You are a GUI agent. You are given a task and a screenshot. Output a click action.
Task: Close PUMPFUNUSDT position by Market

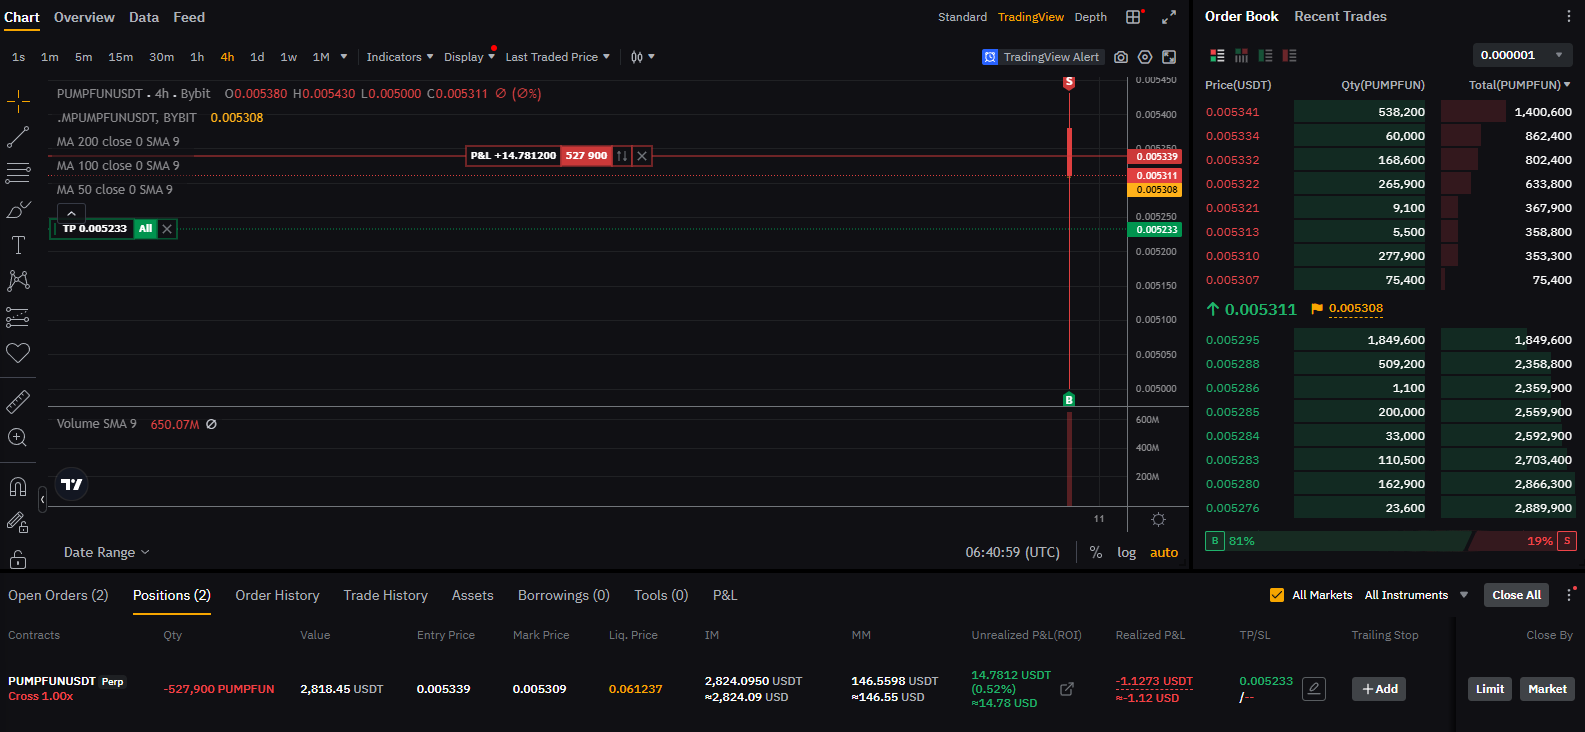point(1547,689)
